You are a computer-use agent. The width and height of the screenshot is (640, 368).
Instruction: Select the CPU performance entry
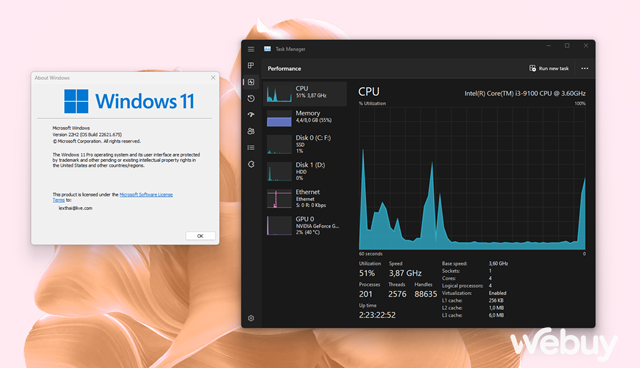(x=305, y=93)
